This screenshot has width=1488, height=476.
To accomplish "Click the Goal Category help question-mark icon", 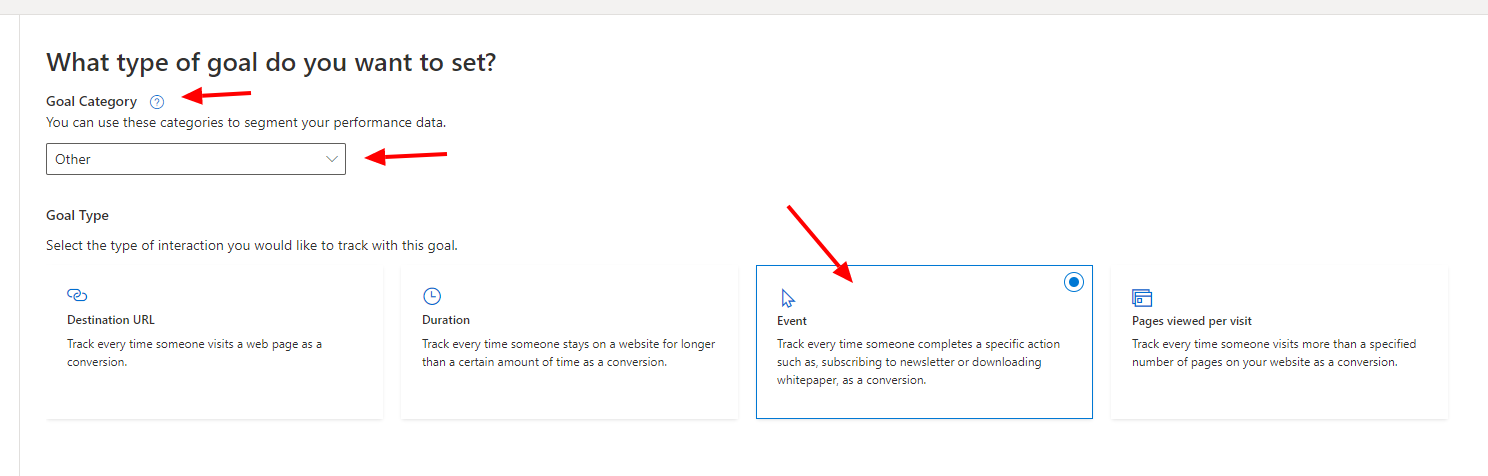I will pyautogui.click(x=156, y=102).
